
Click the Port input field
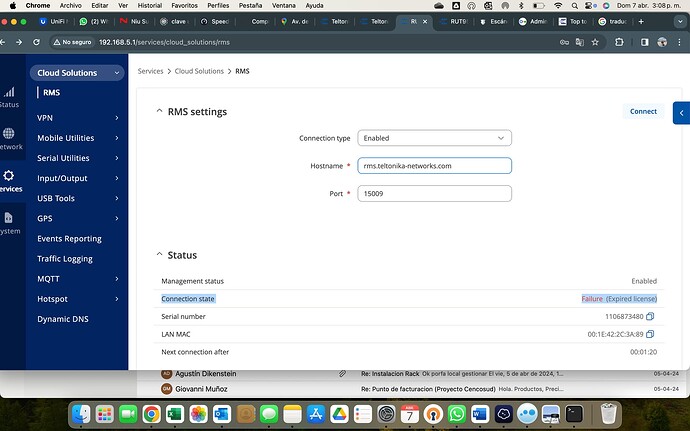[434, 193]
